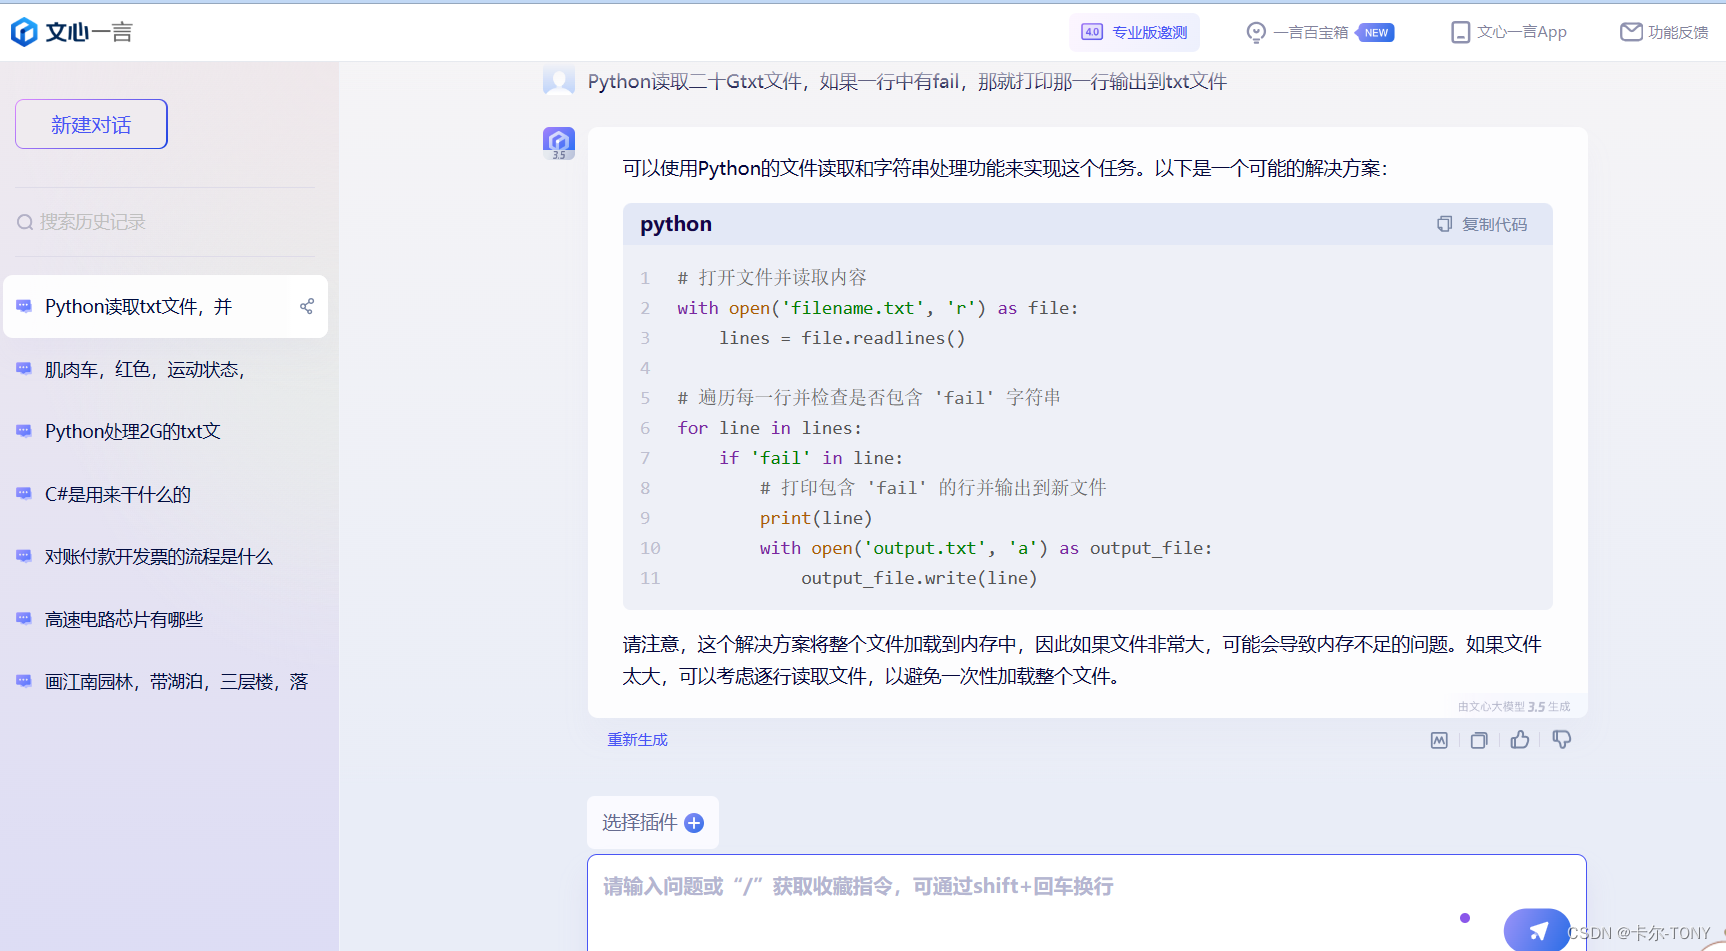Open the 文心一言App link
1726x951 pixels.
coord(1509,32)
